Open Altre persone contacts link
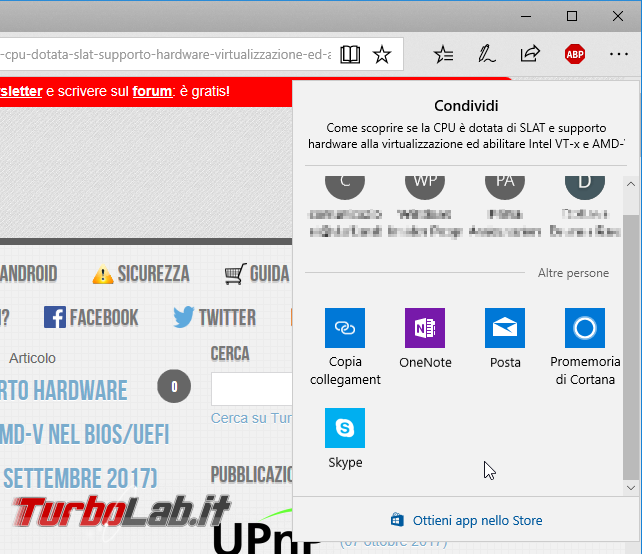Viewport: 642px width, 554px height. 573,273
